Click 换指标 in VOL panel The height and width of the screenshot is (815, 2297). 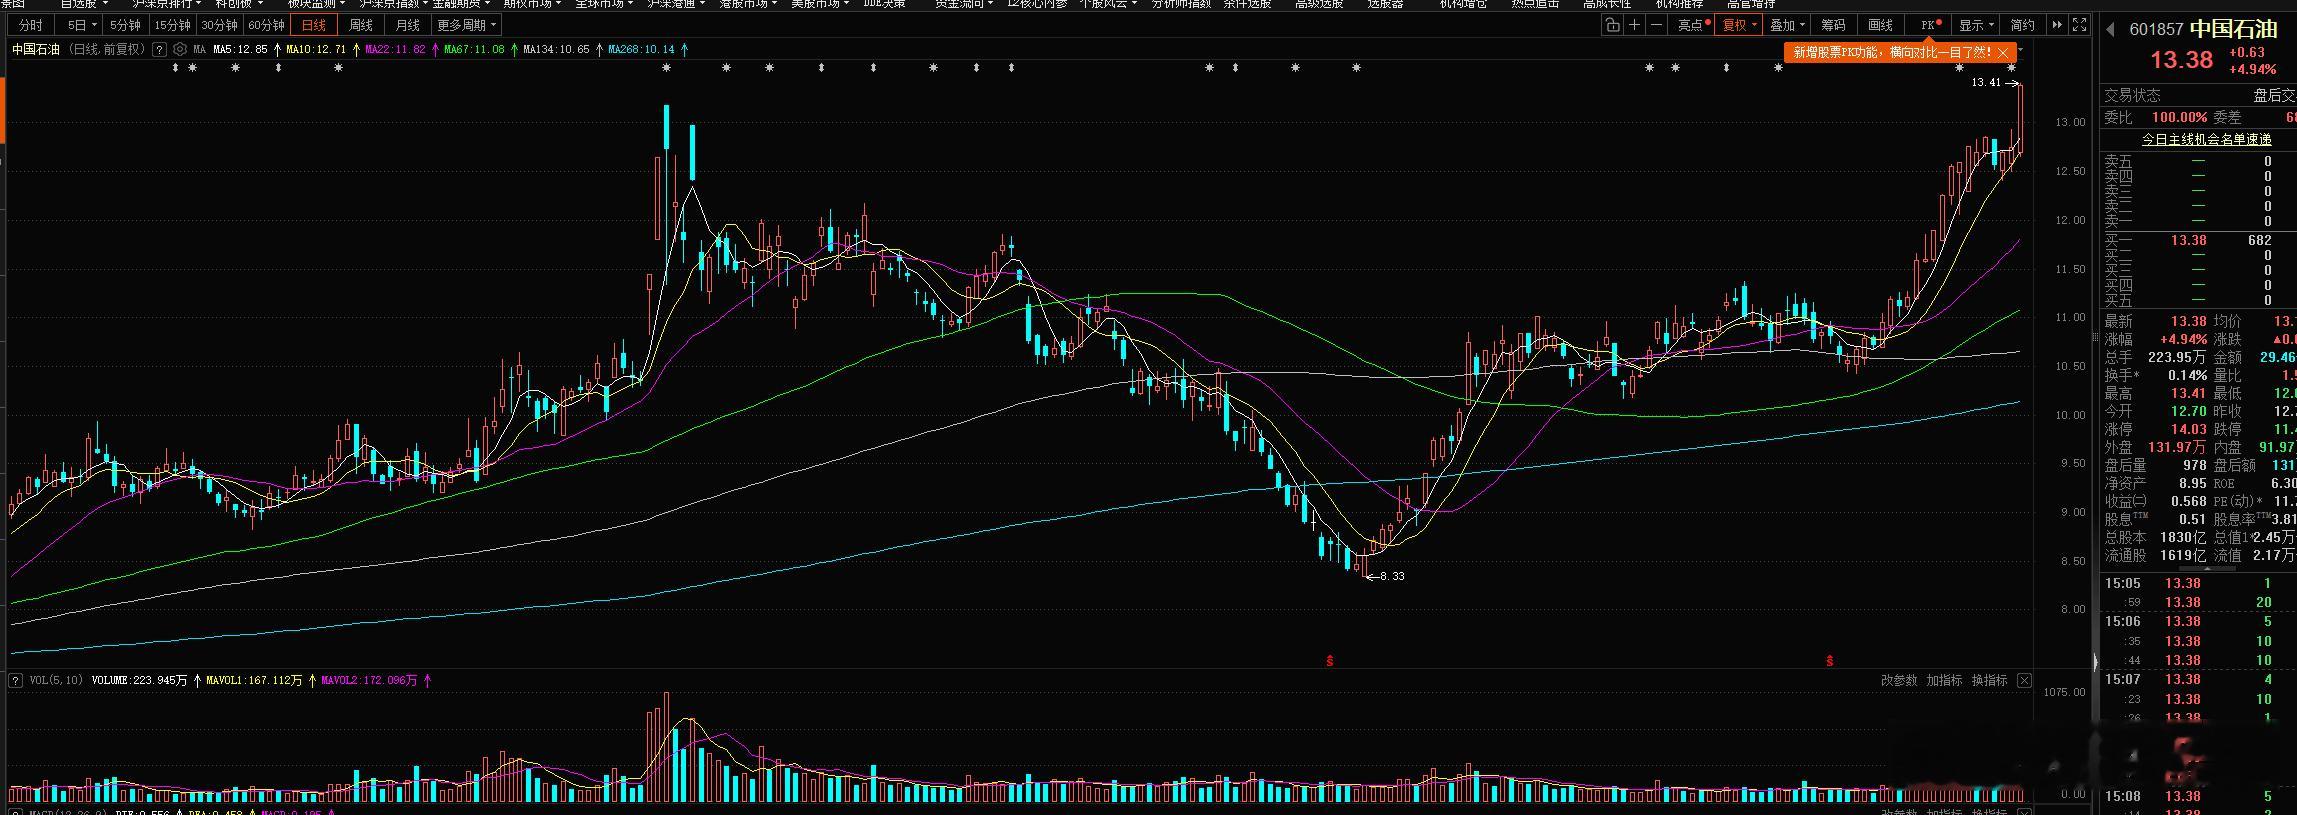[1989, 680]
